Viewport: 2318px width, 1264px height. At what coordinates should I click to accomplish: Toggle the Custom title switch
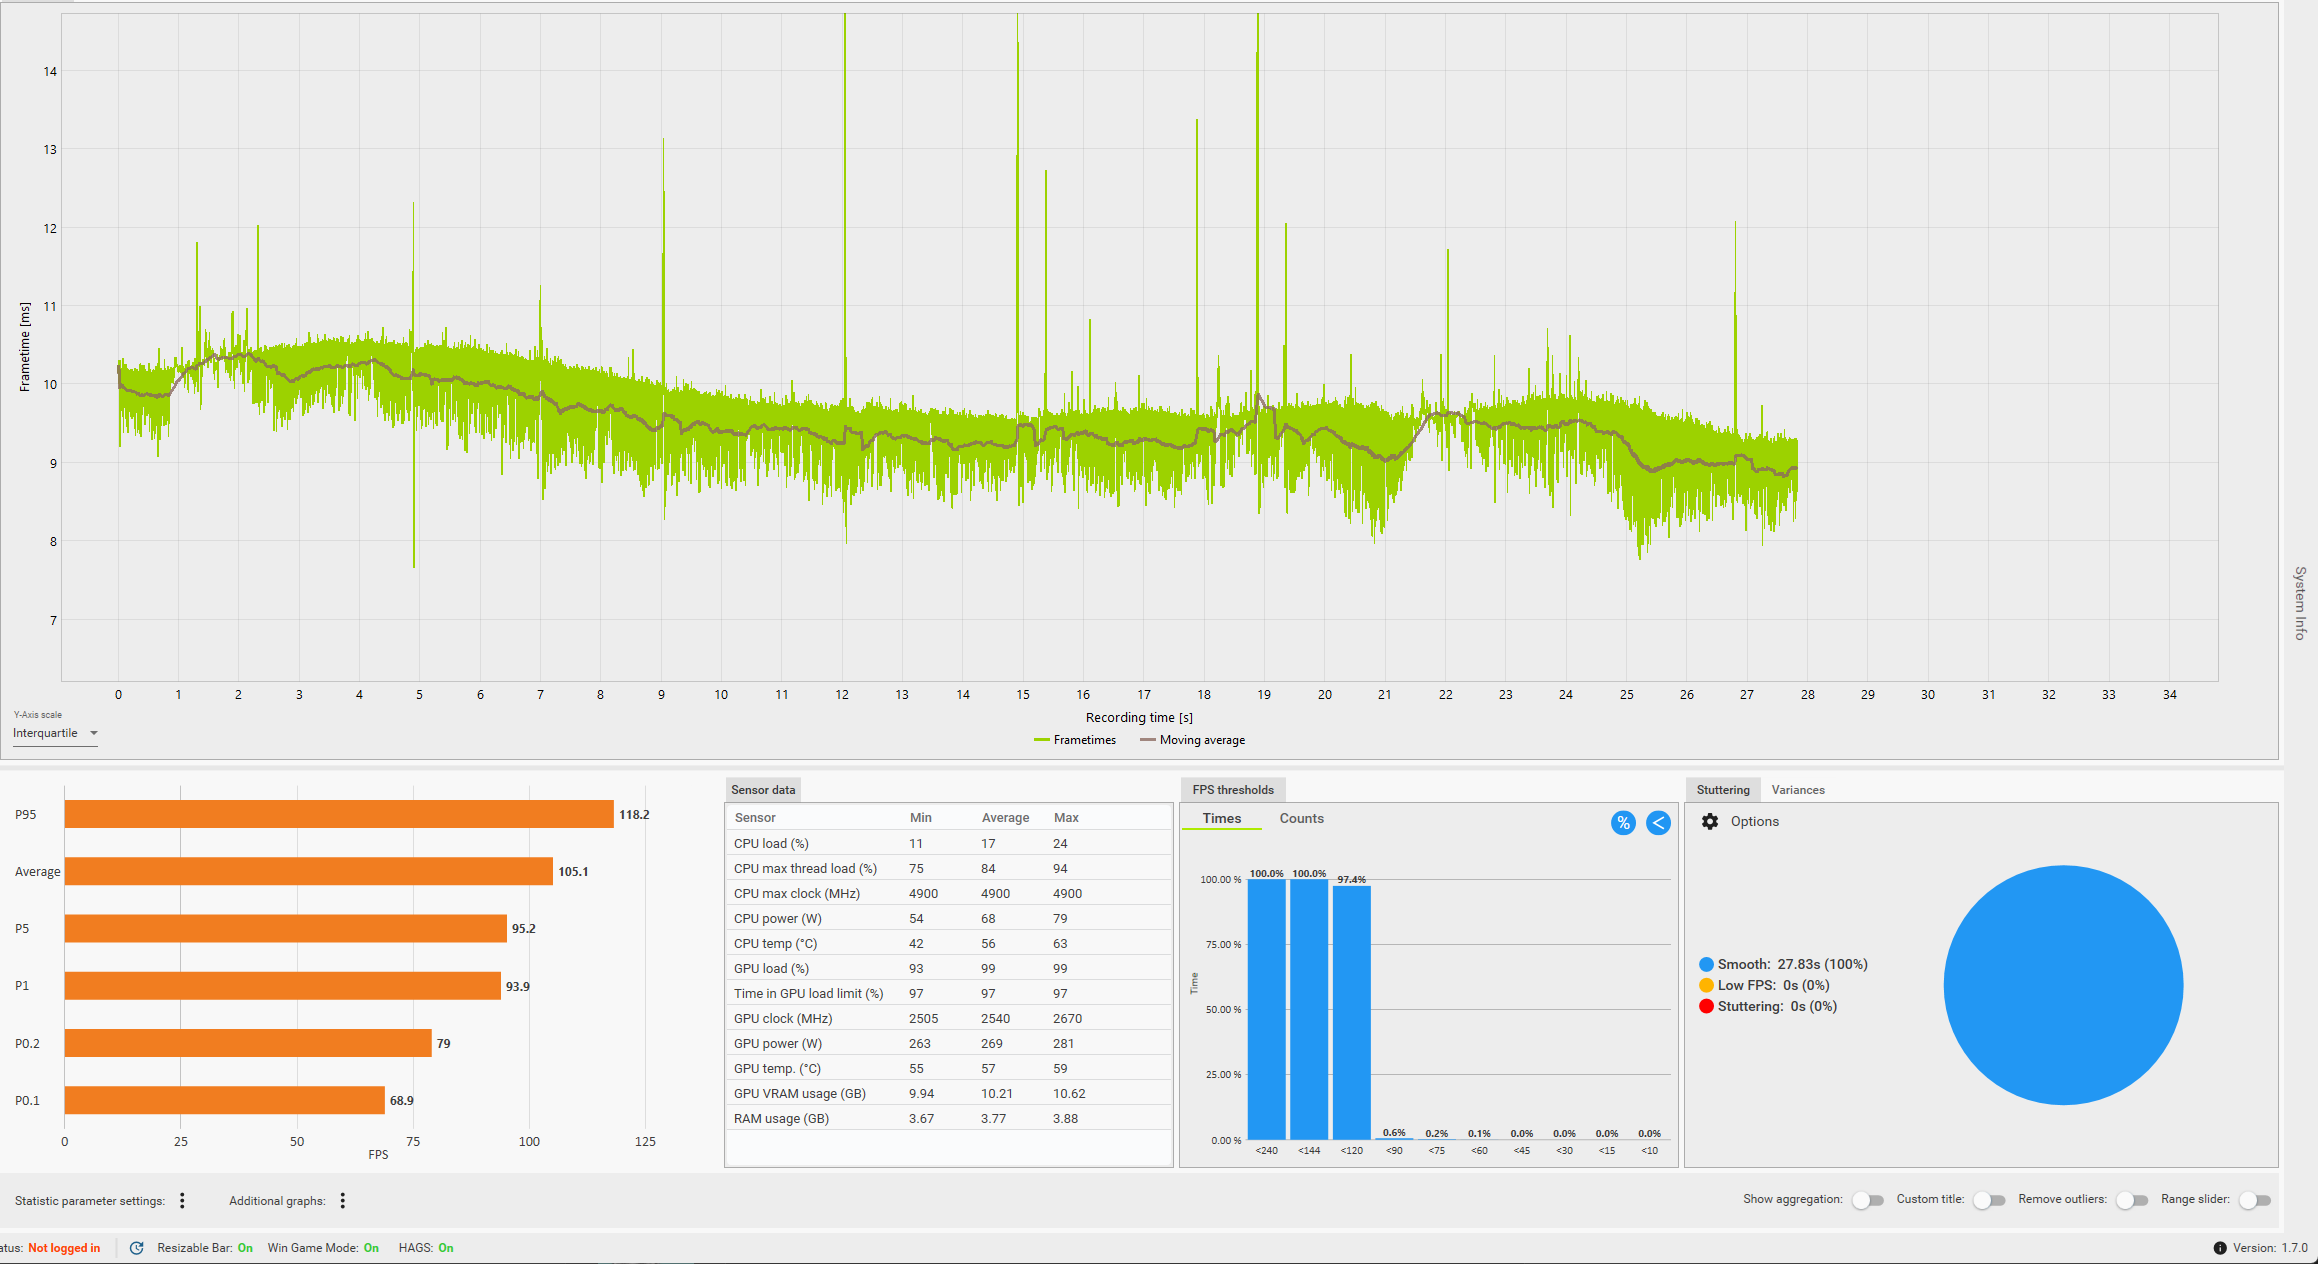tap(1989, 1200)
